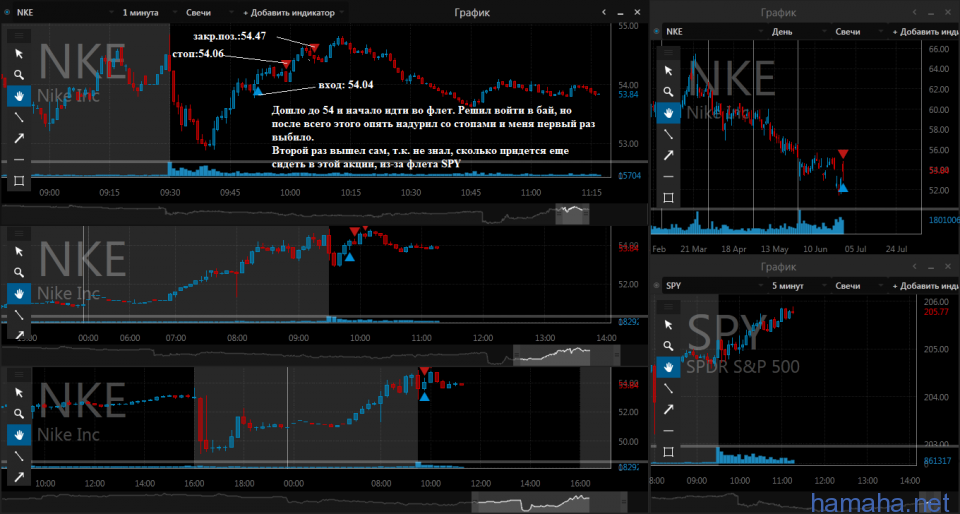Image resolution: width=960 pixels, height=514 pixels.
Task: Select line tool in bottom-left NKE chart
Action: [19, 456]
